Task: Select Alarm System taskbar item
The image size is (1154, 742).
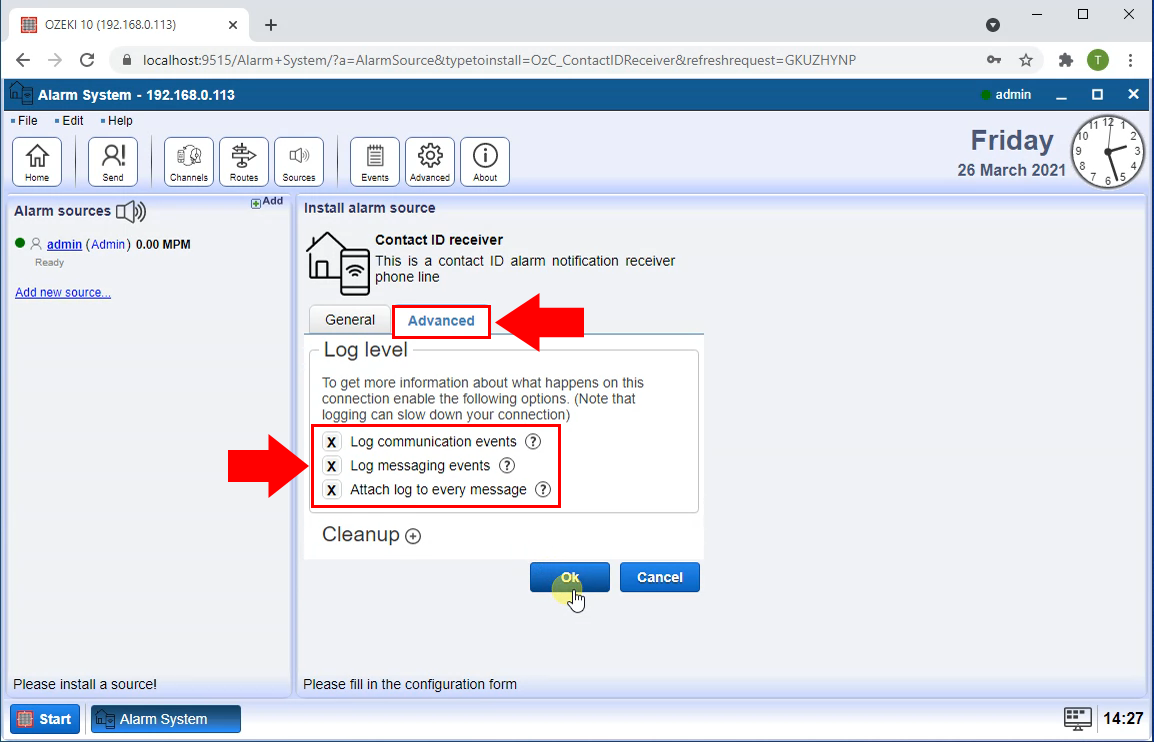Action: tap(166, 719)
